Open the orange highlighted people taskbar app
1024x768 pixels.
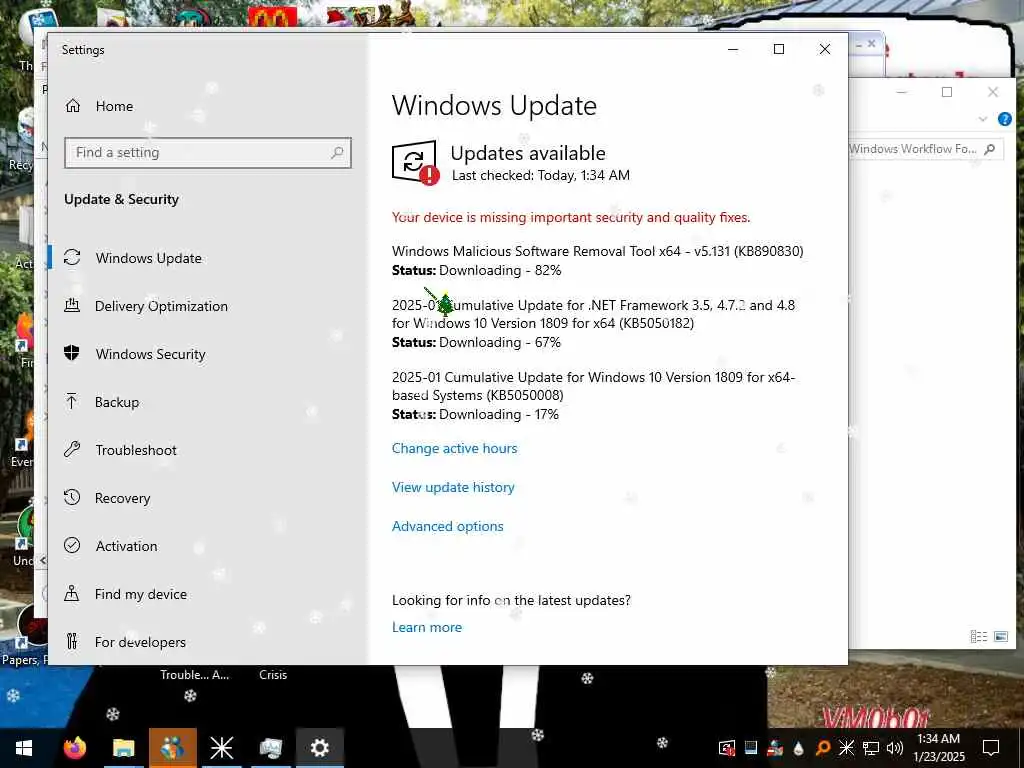tap(172, 748)
